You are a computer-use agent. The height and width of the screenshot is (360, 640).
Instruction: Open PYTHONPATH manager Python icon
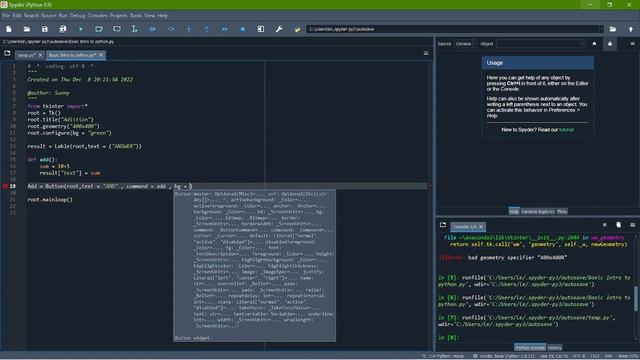[297, 29]
